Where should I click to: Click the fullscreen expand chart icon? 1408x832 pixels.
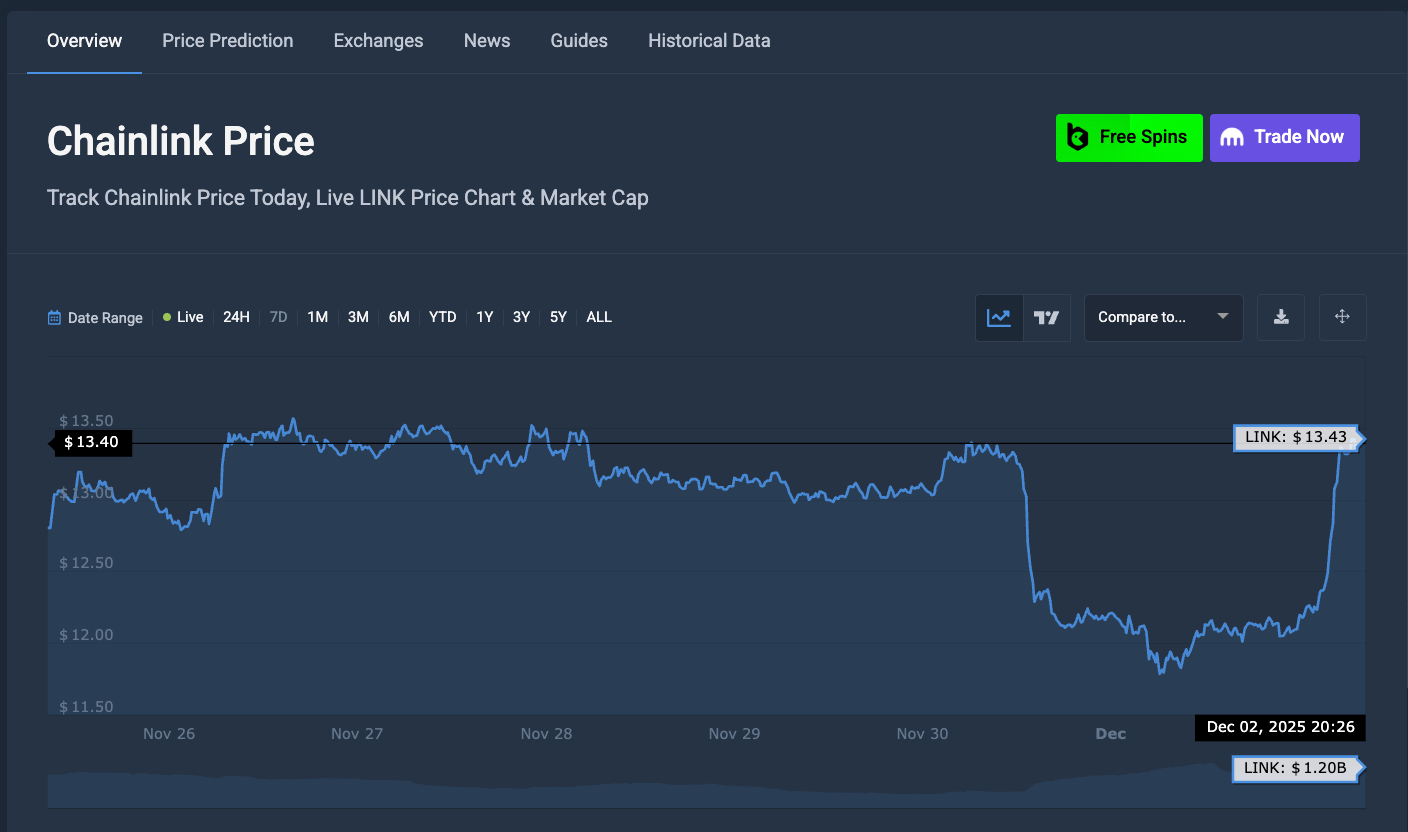tap(1342, 318)
